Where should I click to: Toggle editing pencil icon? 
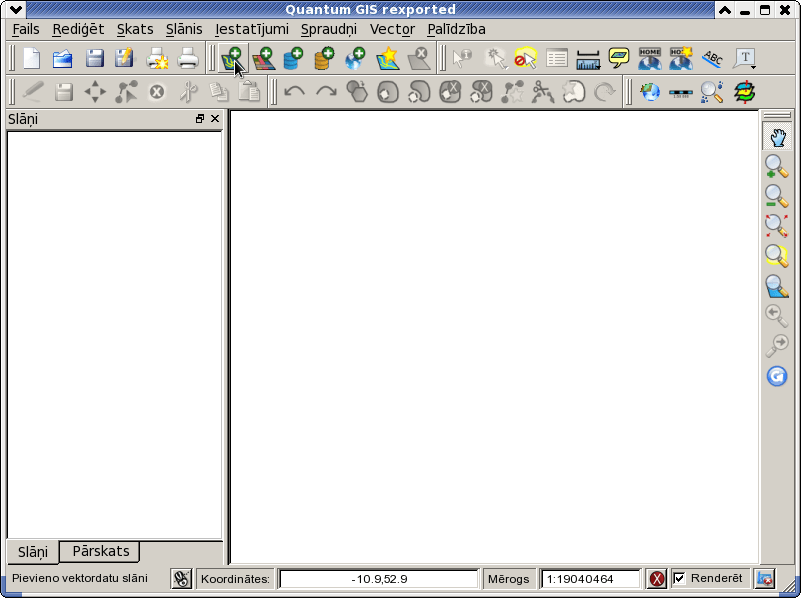click(x=33, y=92)
